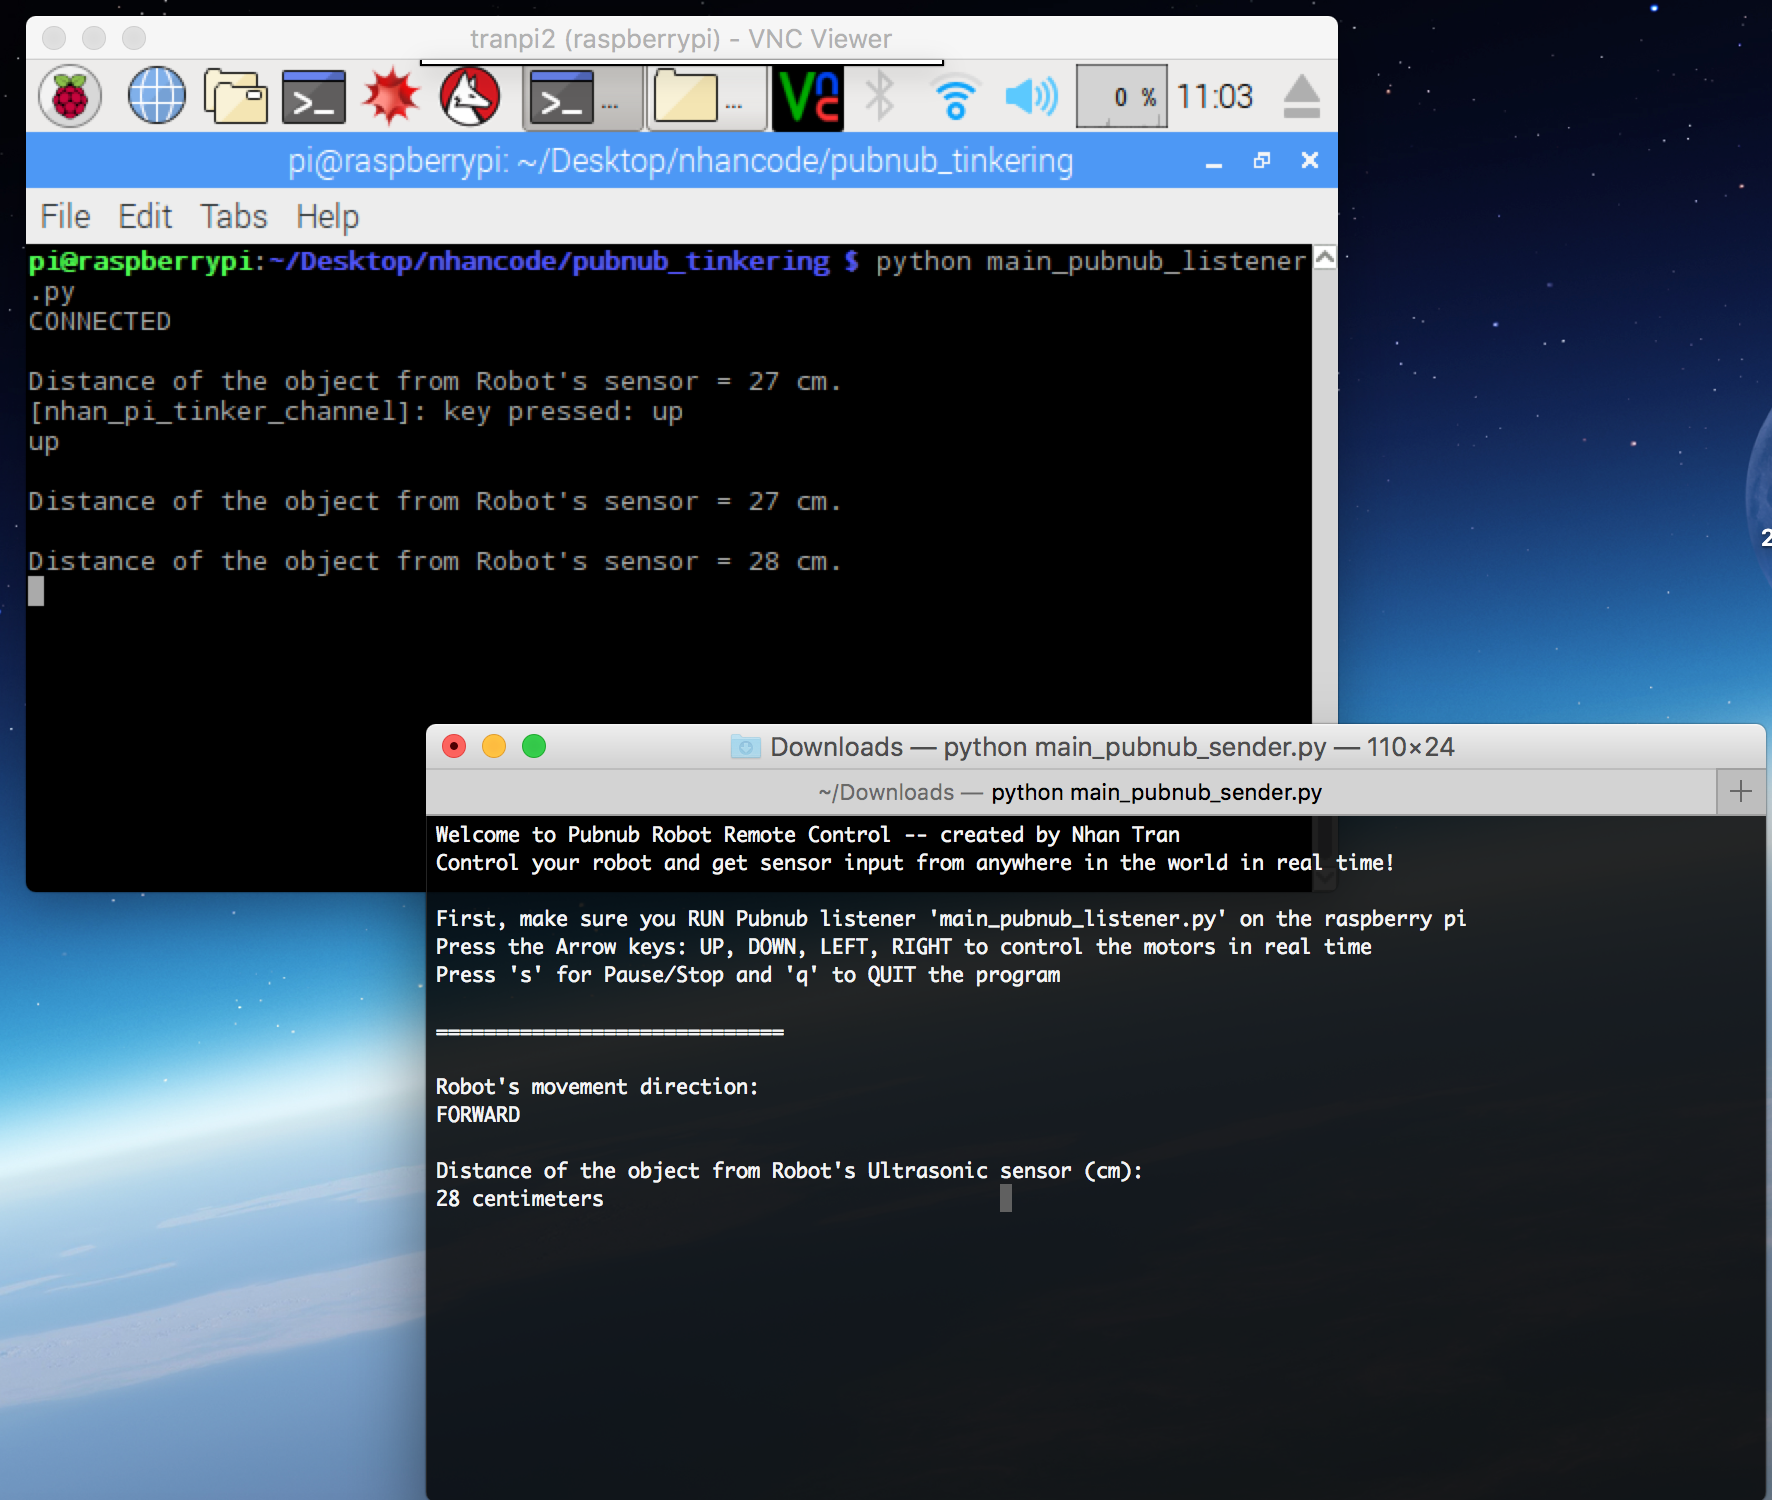Click the 'Welcome to Pubnub Robot Remote Control' line
Image resolution: width=1772 pixels, height=1500 pixels.
pyautogui.click(x=807, y=834)
